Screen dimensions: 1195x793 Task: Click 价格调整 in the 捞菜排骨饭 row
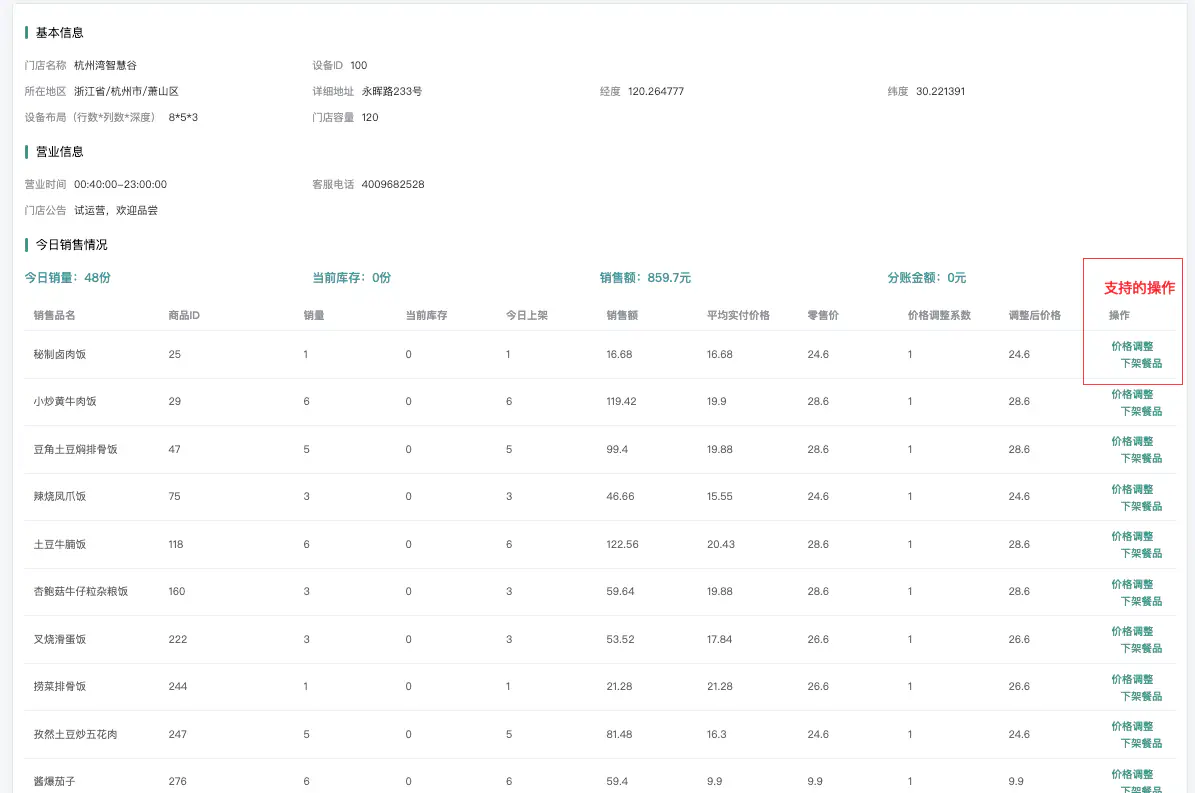(1132, 679)
